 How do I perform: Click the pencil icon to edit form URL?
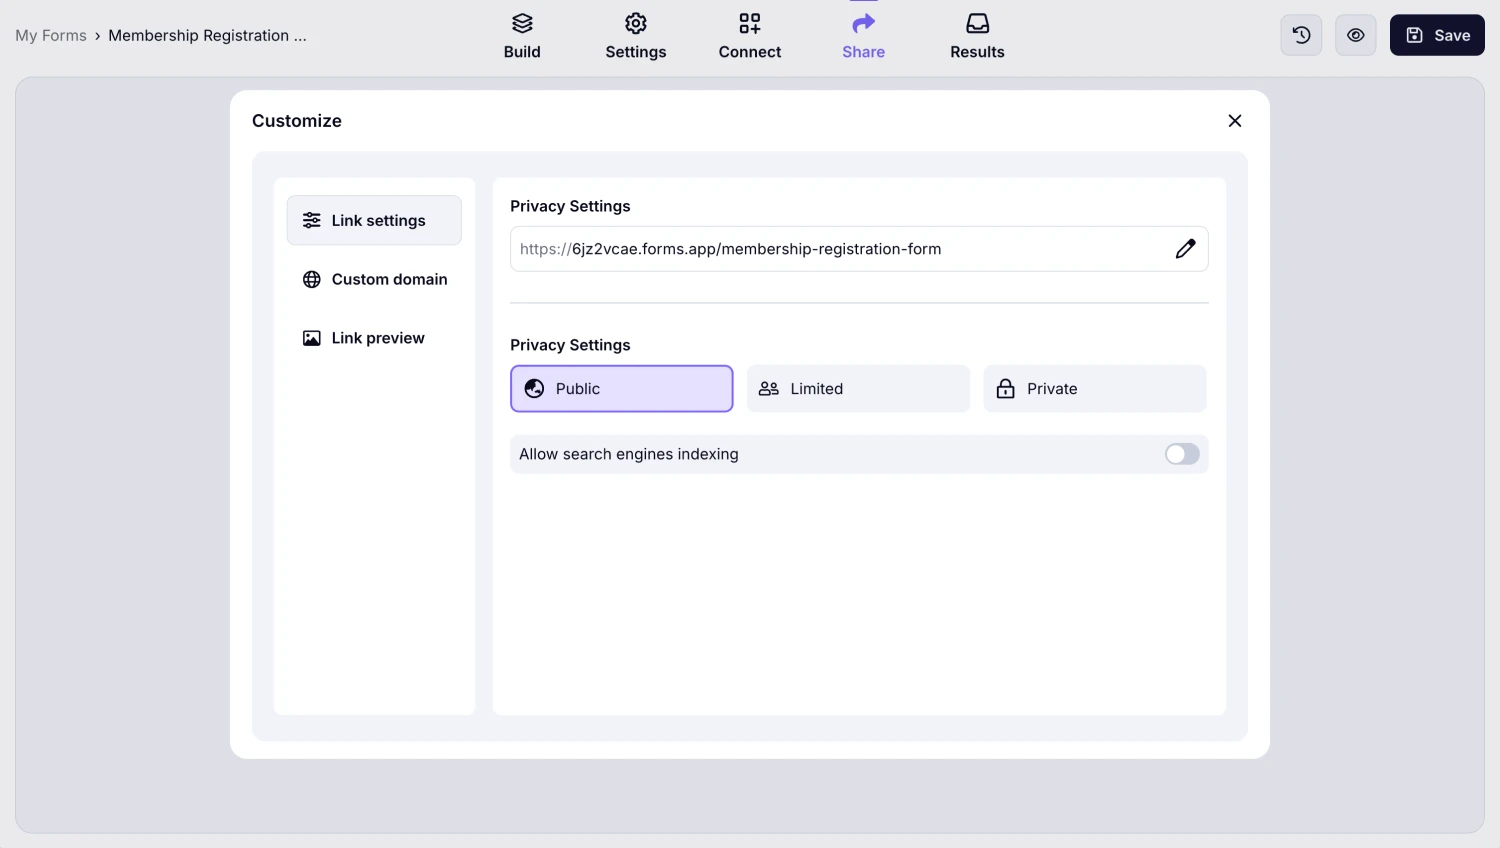point(1186,248)
